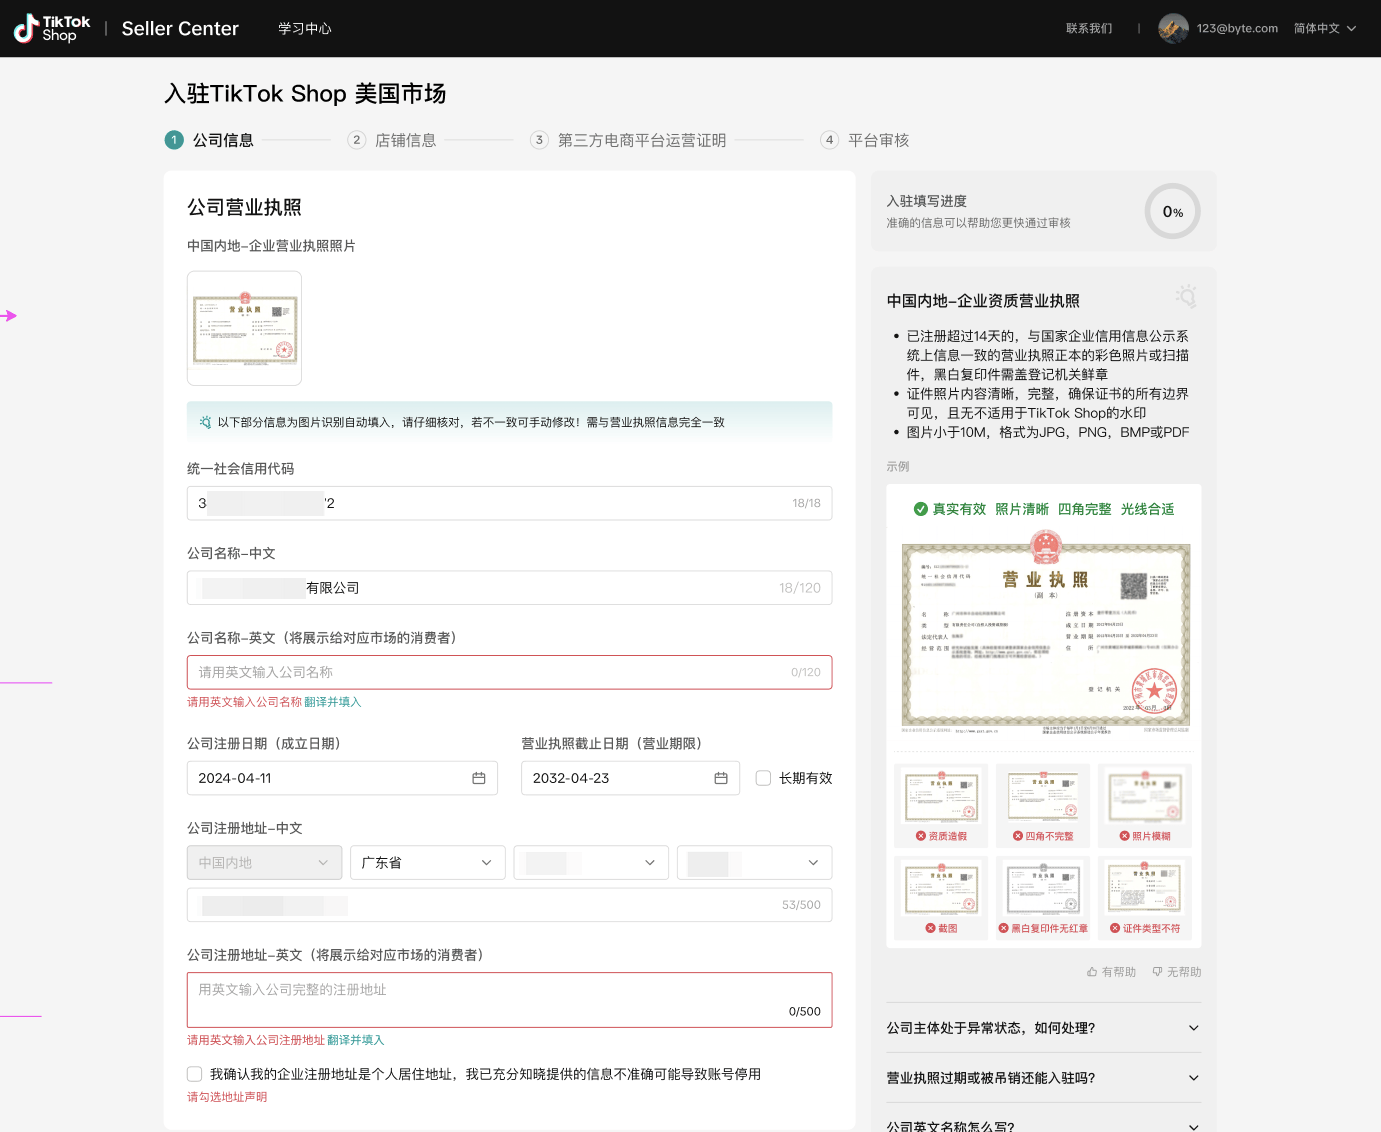
Task: Click the 0% onboarding progress circle
Action: [x=1171, y=211]
